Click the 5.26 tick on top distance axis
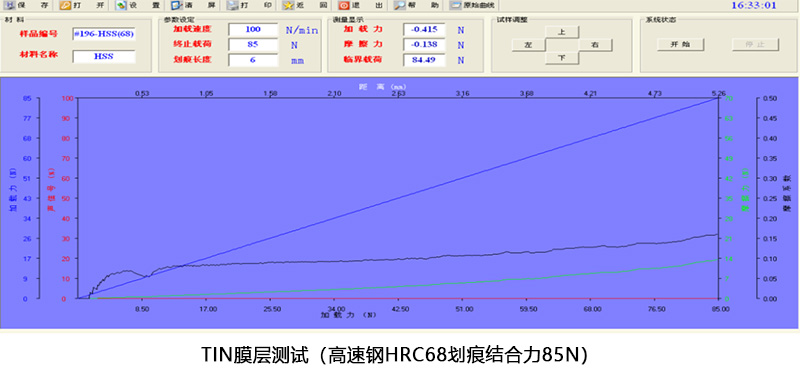The width and height of the screenshot is (800, 380). point(718,93)
